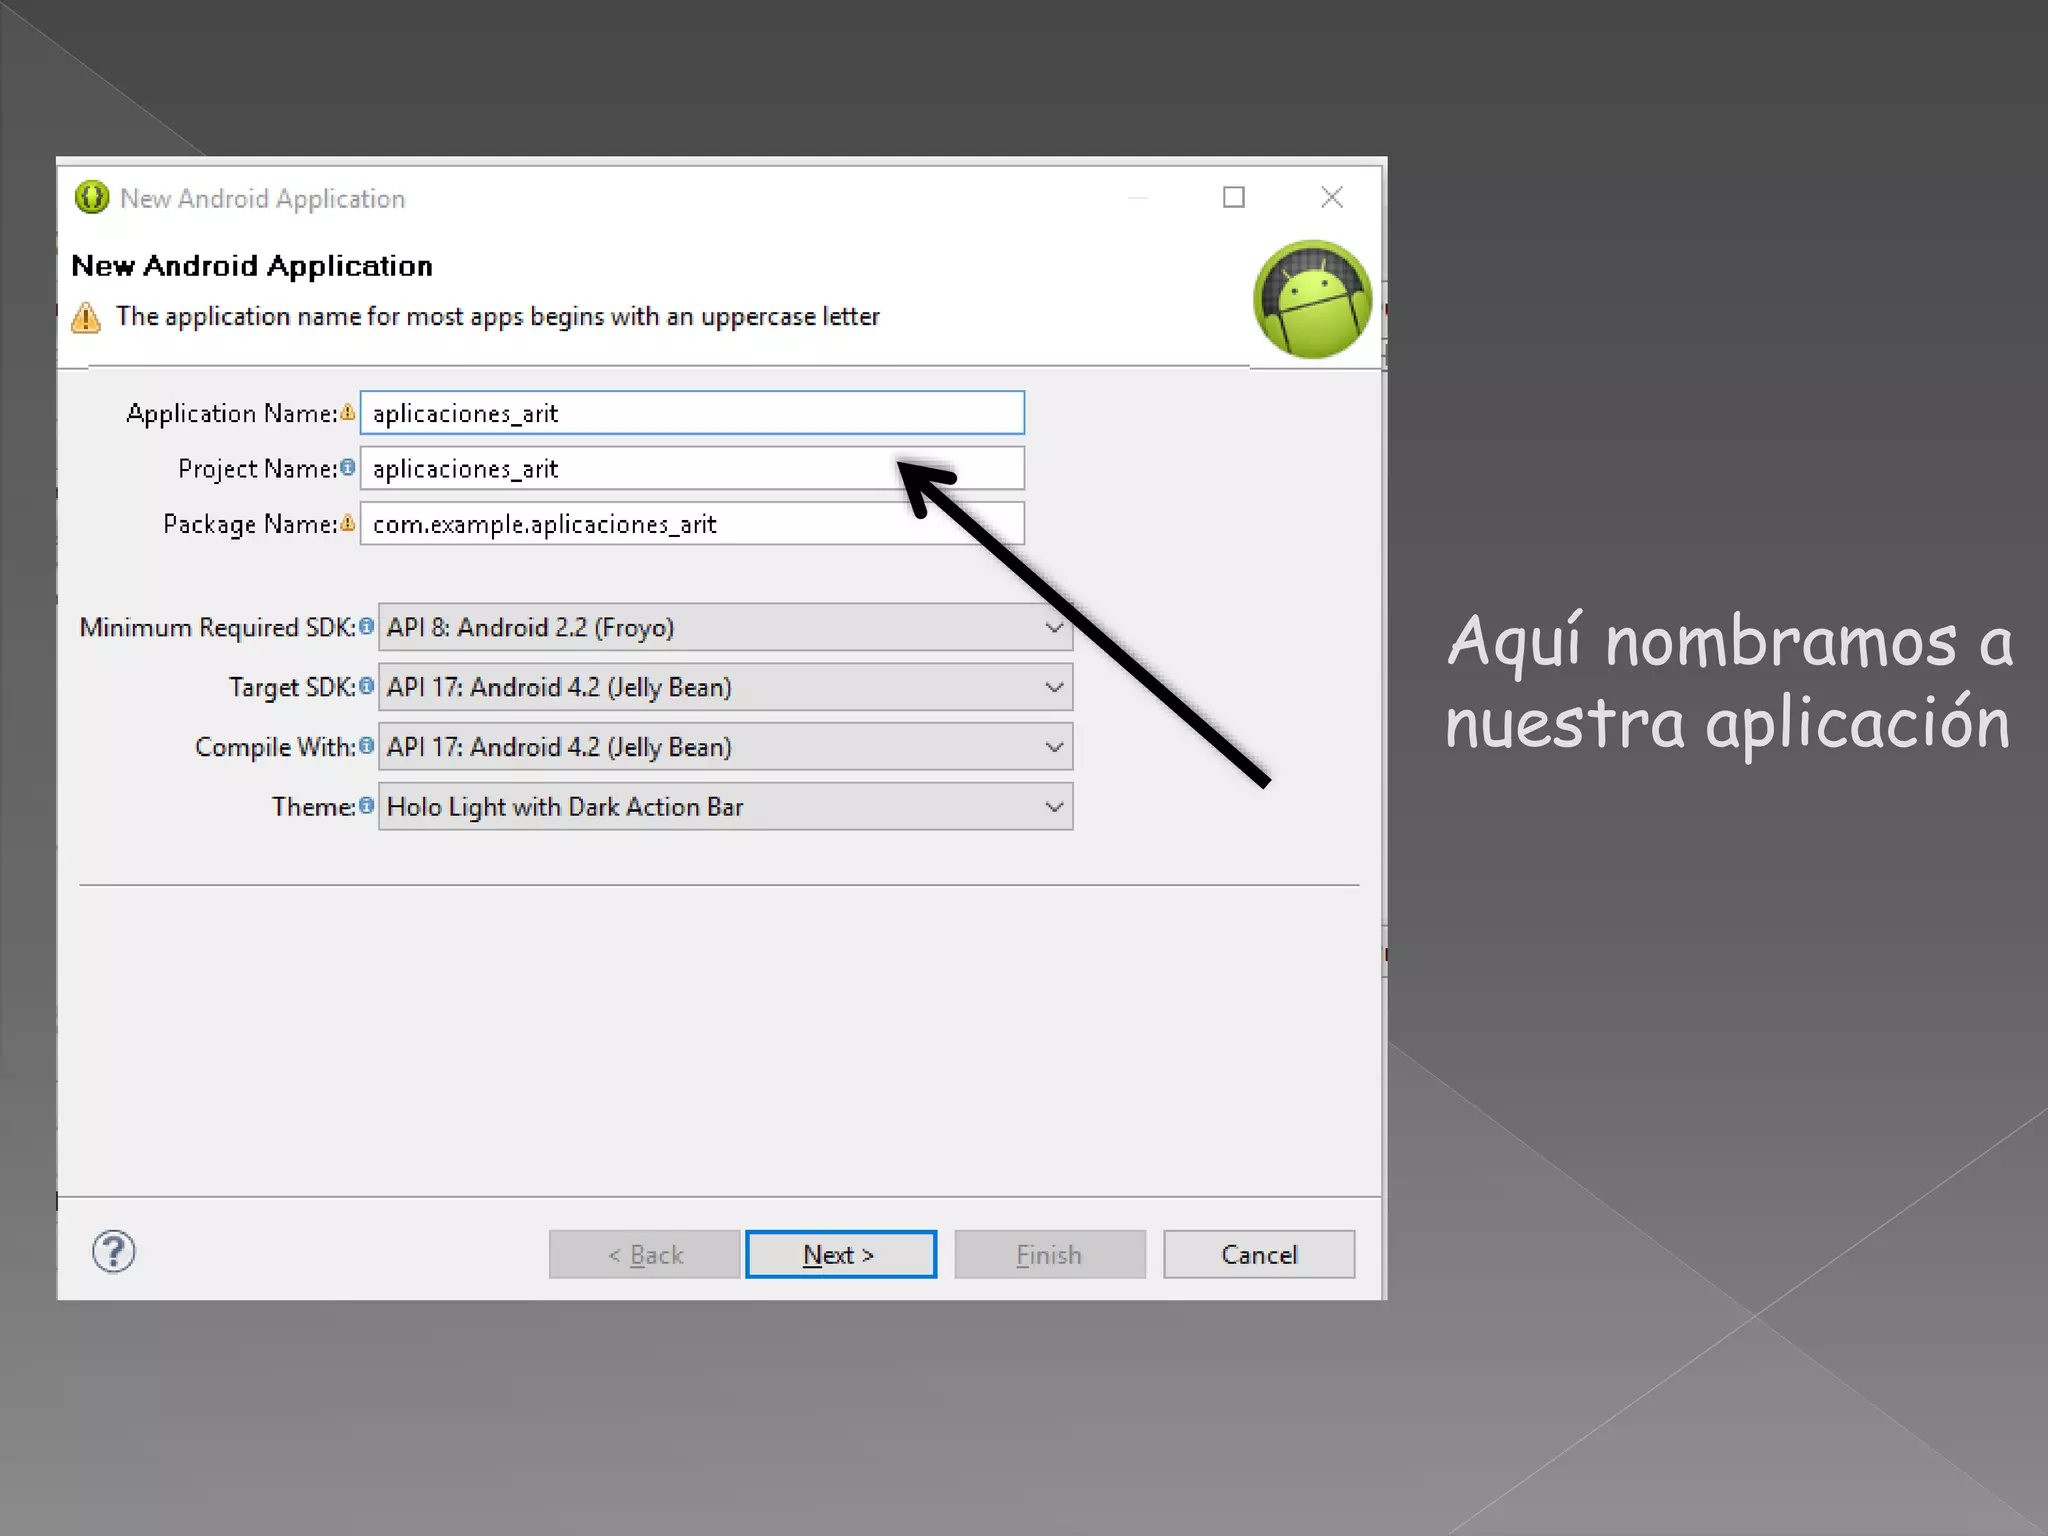Image resolution: width=2048 pixels, height=1536 pixels.
Task: Click the Cancel button
Action: 1258,1254
